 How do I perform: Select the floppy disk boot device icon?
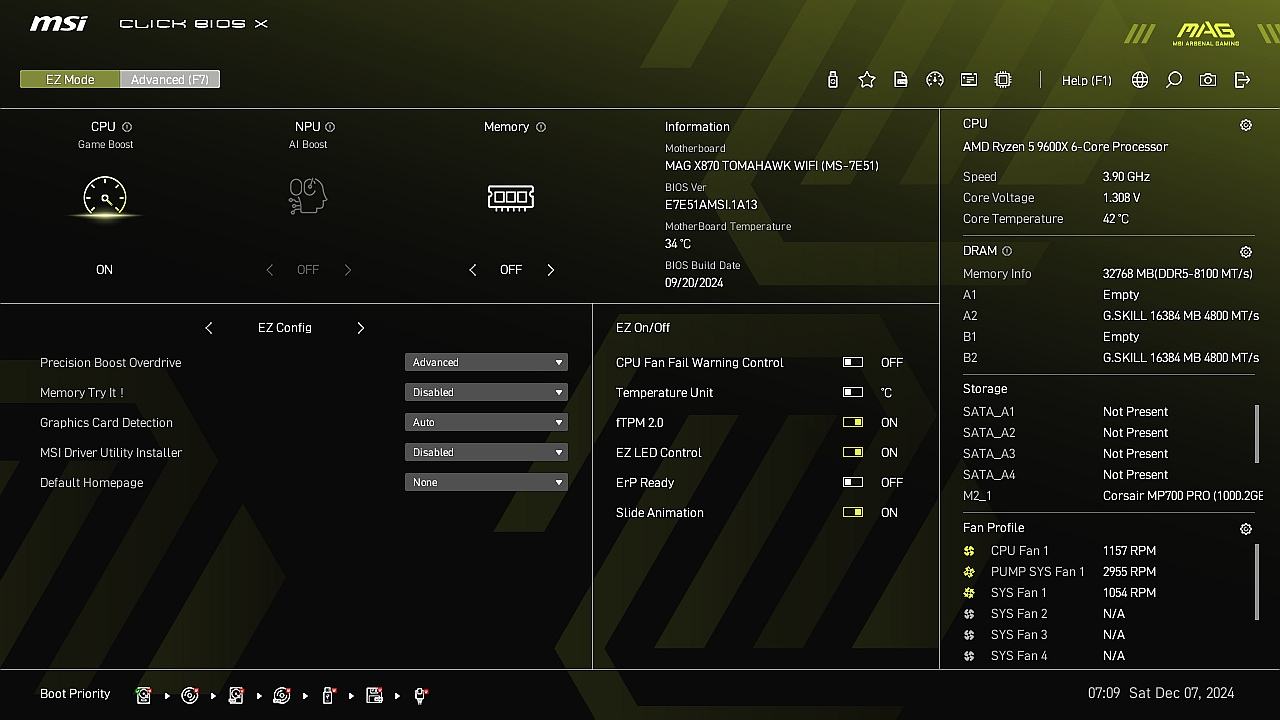pyautogui.click(x=374, y=695)
